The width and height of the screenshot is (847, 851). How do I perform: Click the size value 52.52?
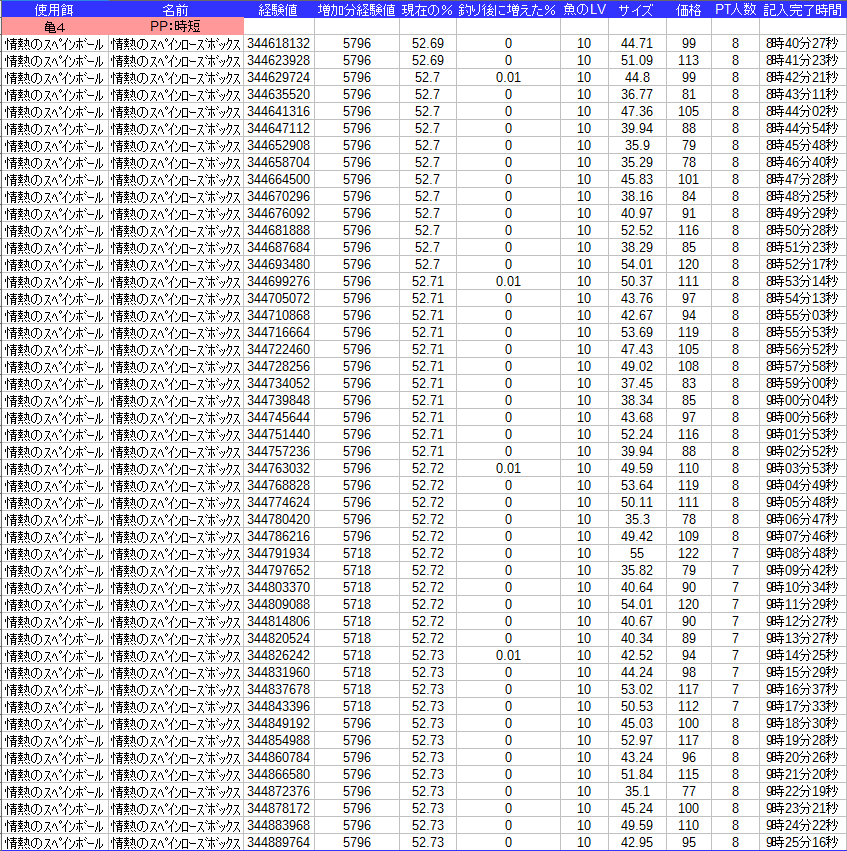(x=636, y=230)
